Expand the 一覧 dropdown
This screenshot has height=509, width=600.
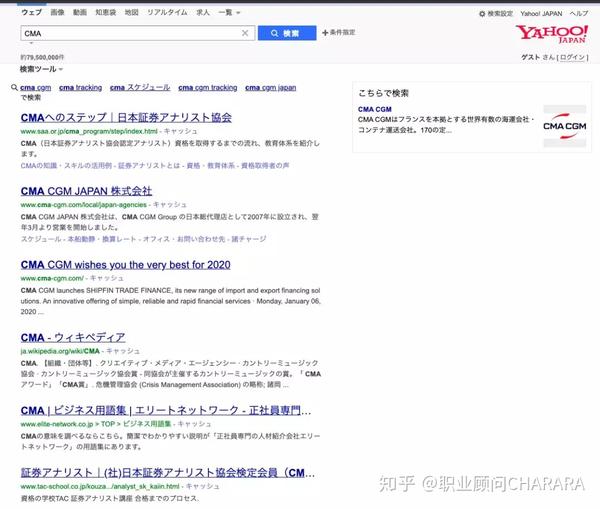click(229, 13)
